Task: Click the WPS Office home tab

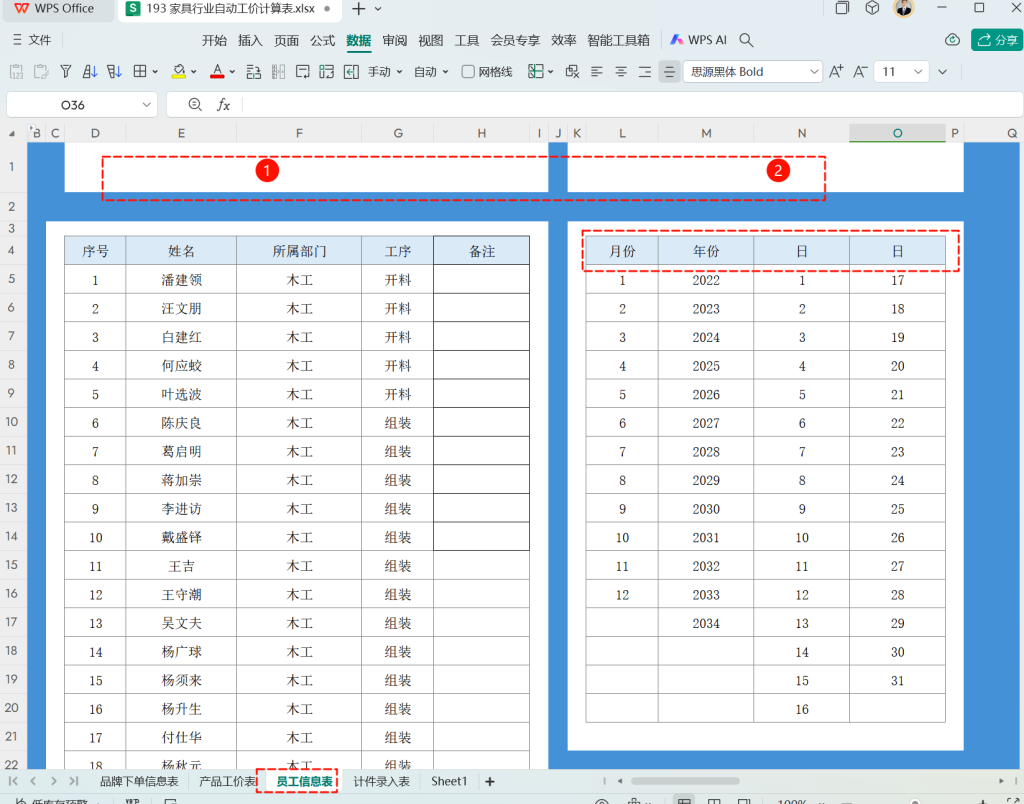Action: 56,9
